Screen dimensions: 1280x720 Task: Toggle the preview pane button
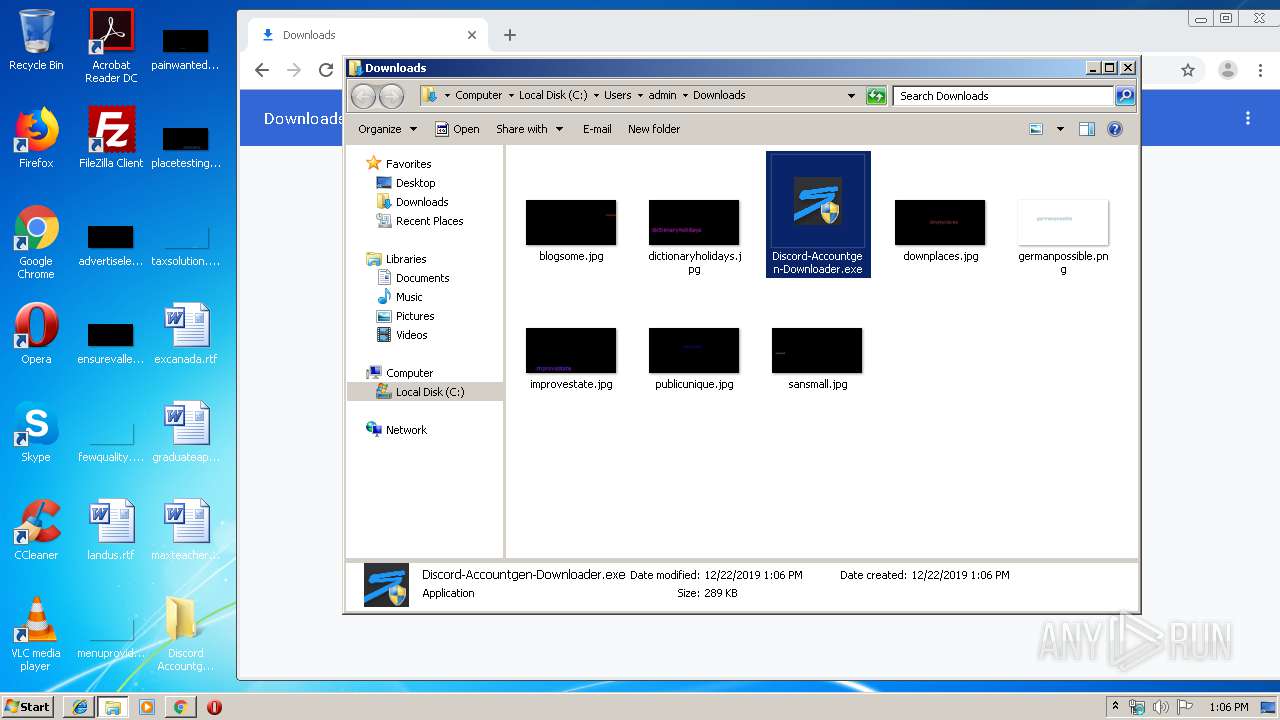point(1087,129)
